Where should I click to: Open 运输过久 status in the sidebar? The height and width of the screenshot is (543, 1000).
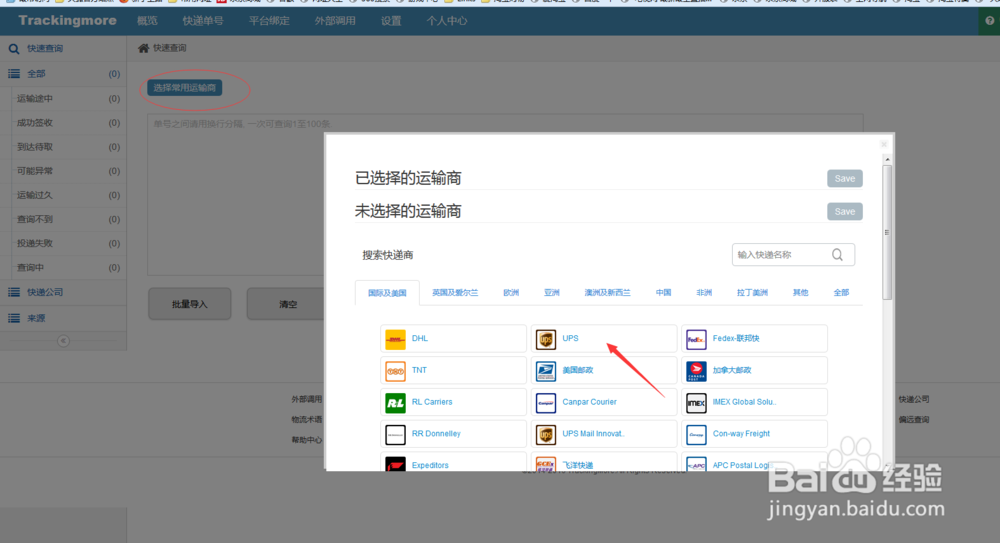coord(64,195)
